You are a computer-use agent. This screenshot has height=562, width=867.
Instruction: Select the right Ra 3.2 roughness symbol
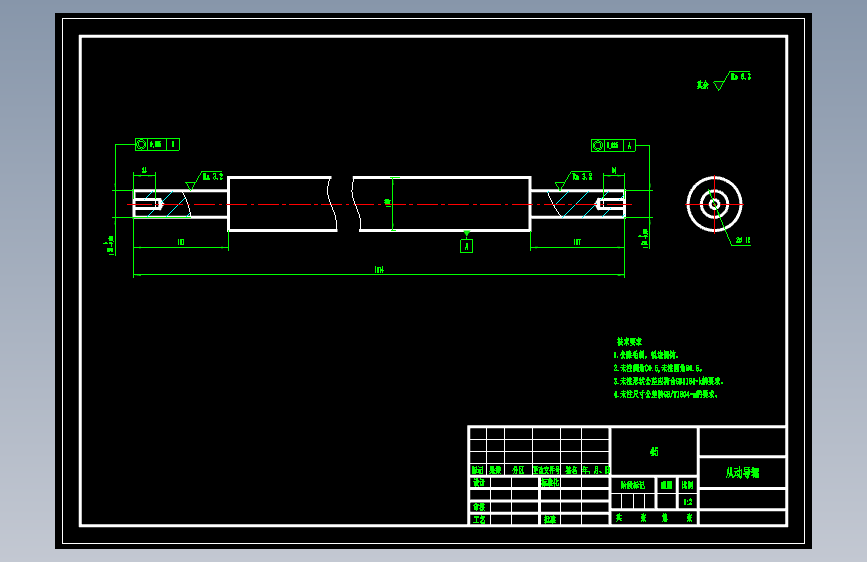(x=573, y=180)
